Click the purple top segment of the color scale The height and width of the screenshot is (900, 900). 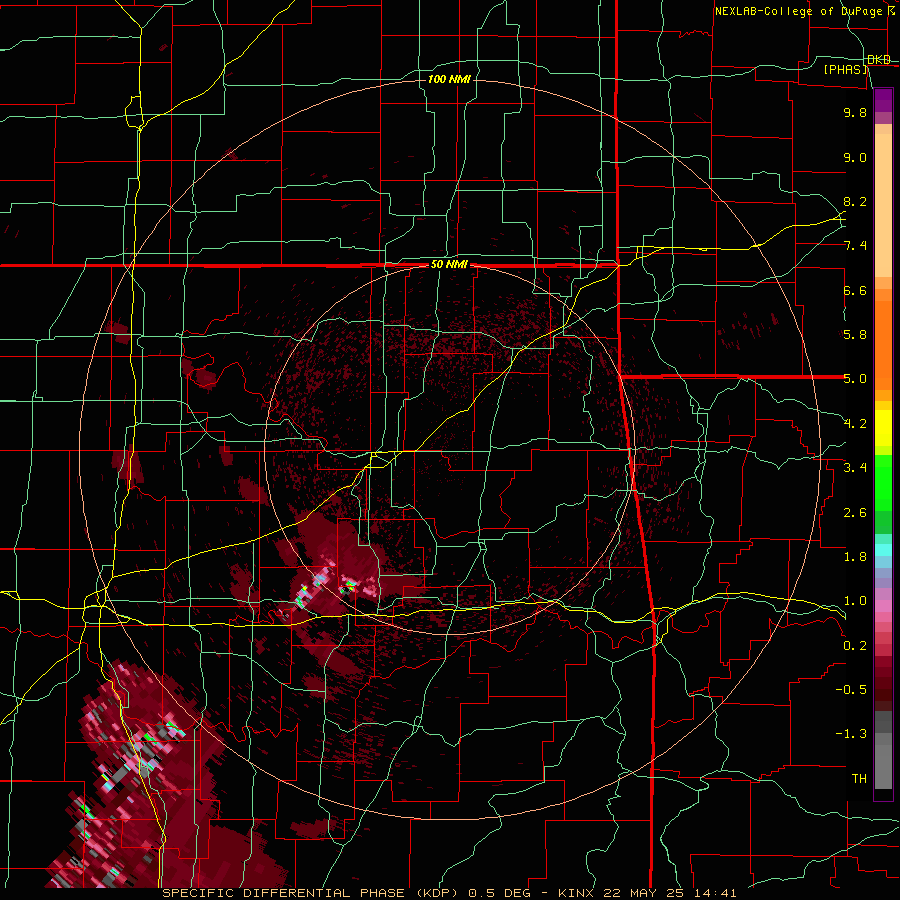click(883, 100)
